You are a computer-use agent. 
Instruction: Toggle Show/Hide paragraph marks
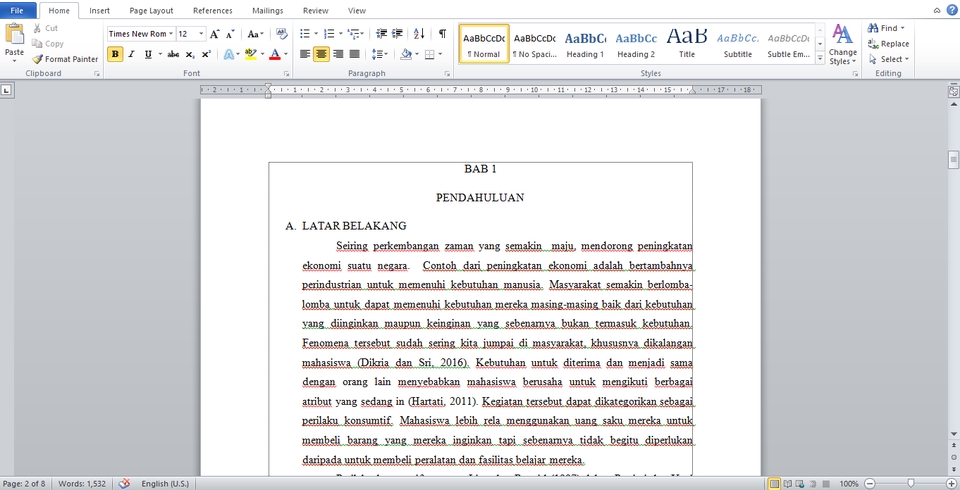click(x=442, y=34)
